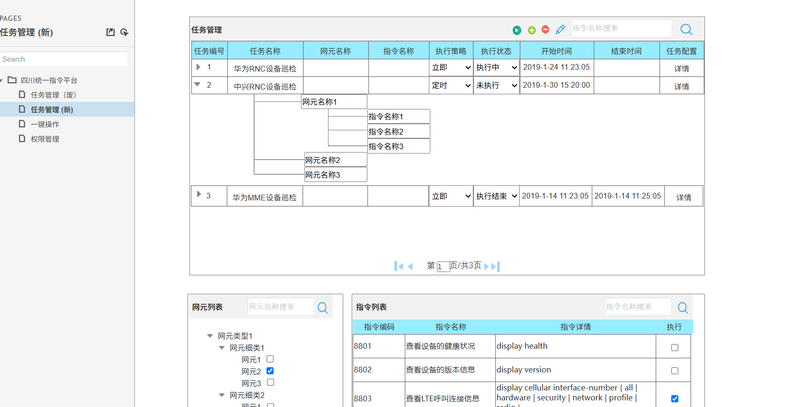This screenshot has height=407, width=800.
Task: Enable execute checkbox for command 8801
Action: 674,348
